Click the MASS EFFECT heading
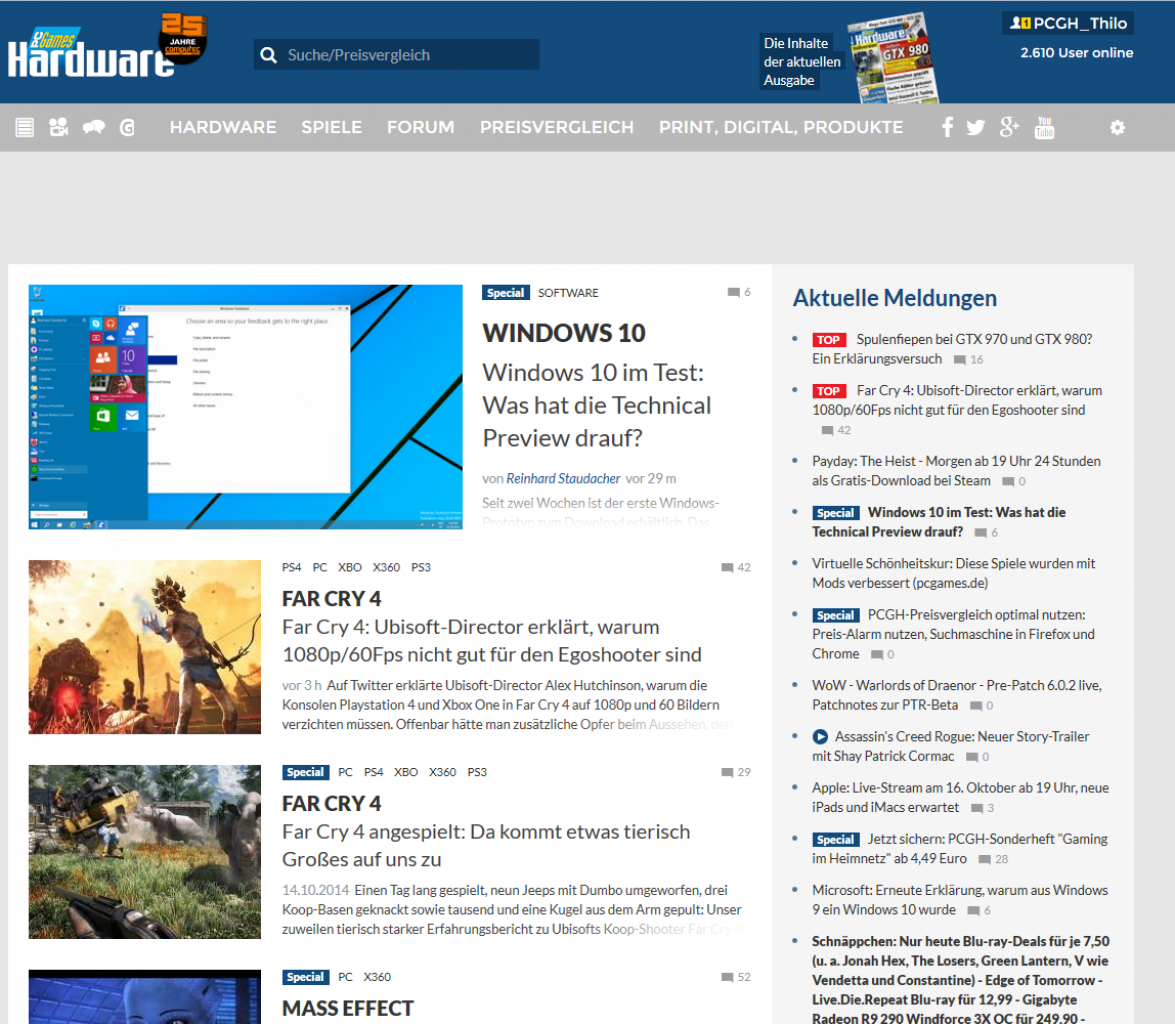Image resolution: width=1175 pixels, height=1024 pixels. click(x=348, y=1009)
